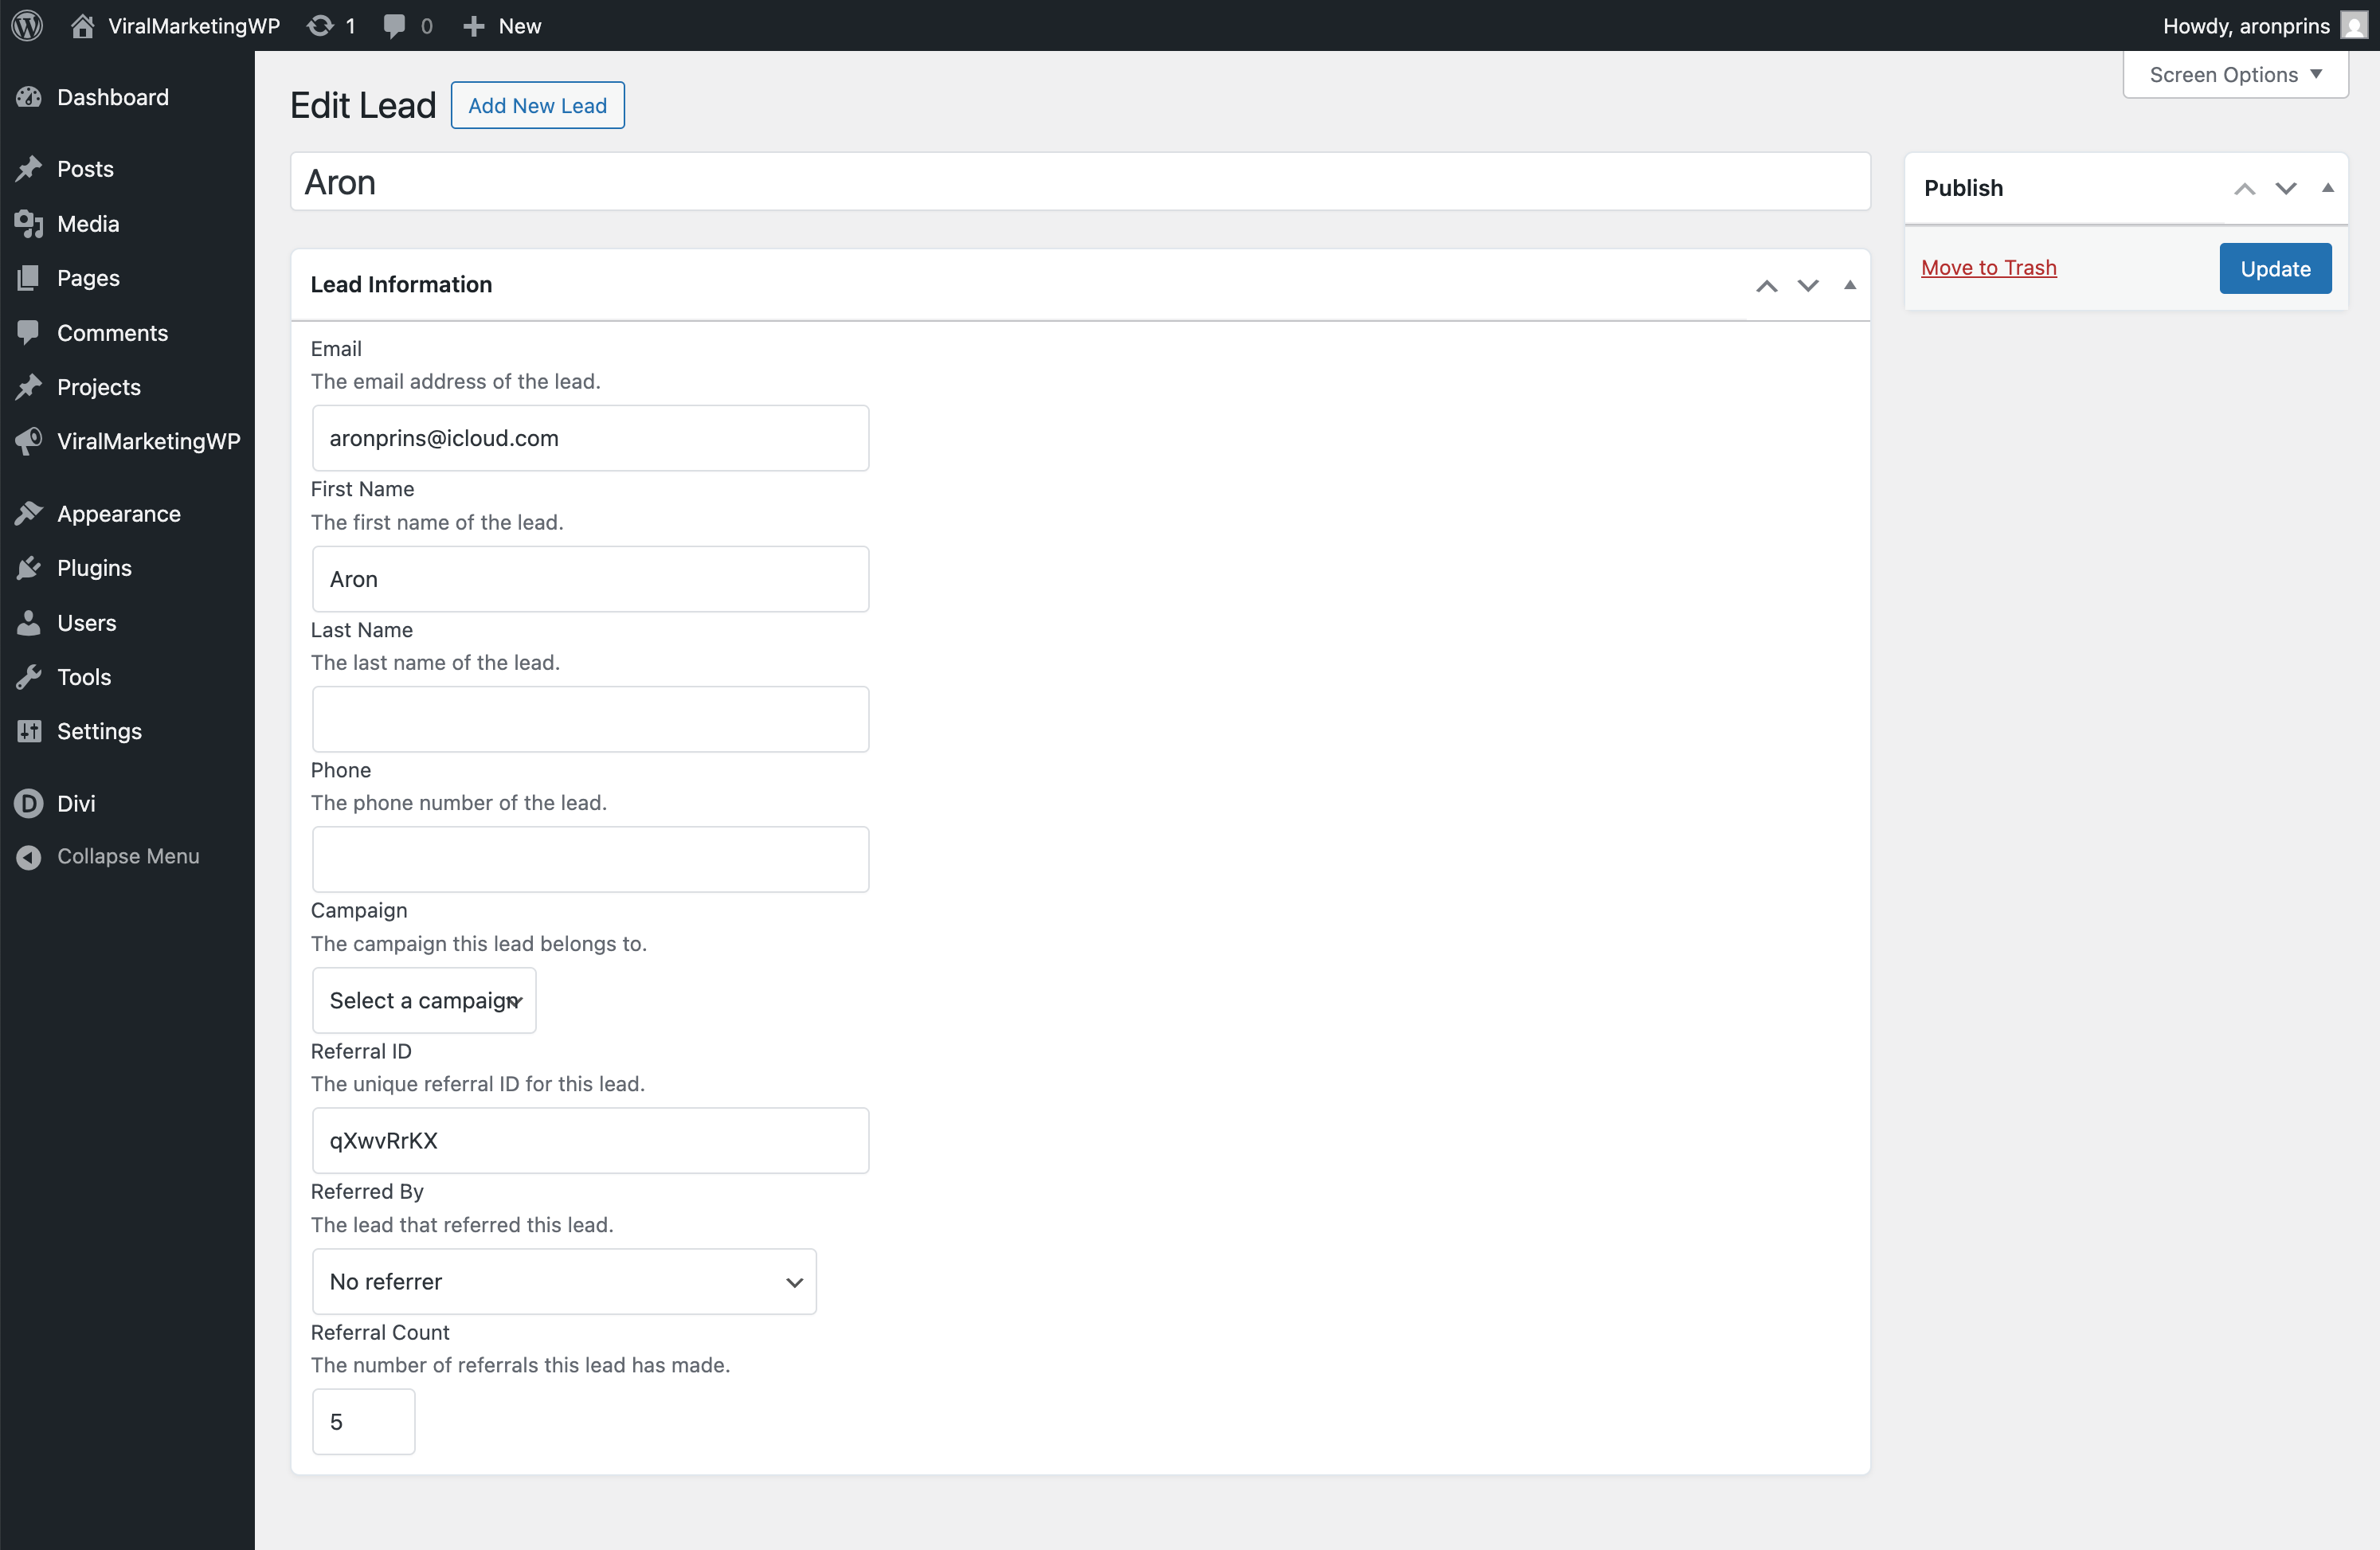Click the comments bubble icon in admin bar
This screenshot has height=1550, width=2380.
(x=395, y=25)
